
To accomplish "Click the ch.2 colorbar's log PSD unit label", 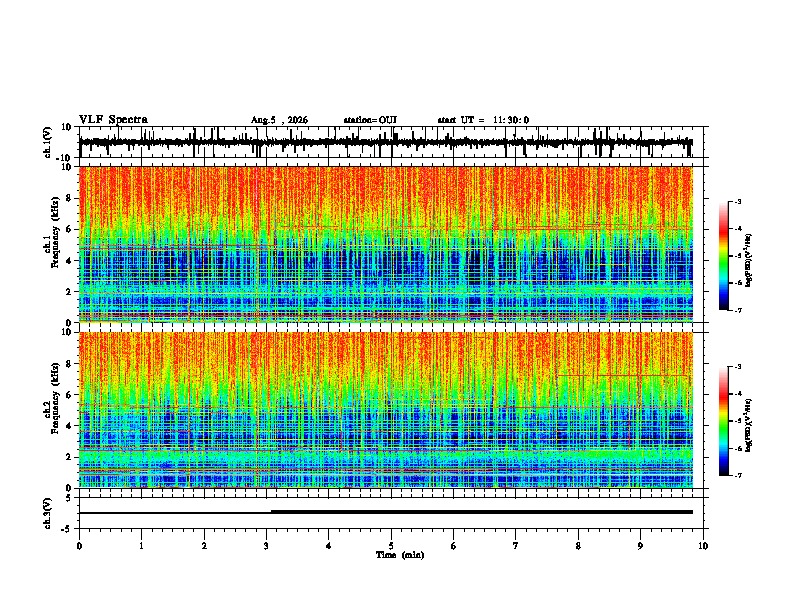I will 748,425.
